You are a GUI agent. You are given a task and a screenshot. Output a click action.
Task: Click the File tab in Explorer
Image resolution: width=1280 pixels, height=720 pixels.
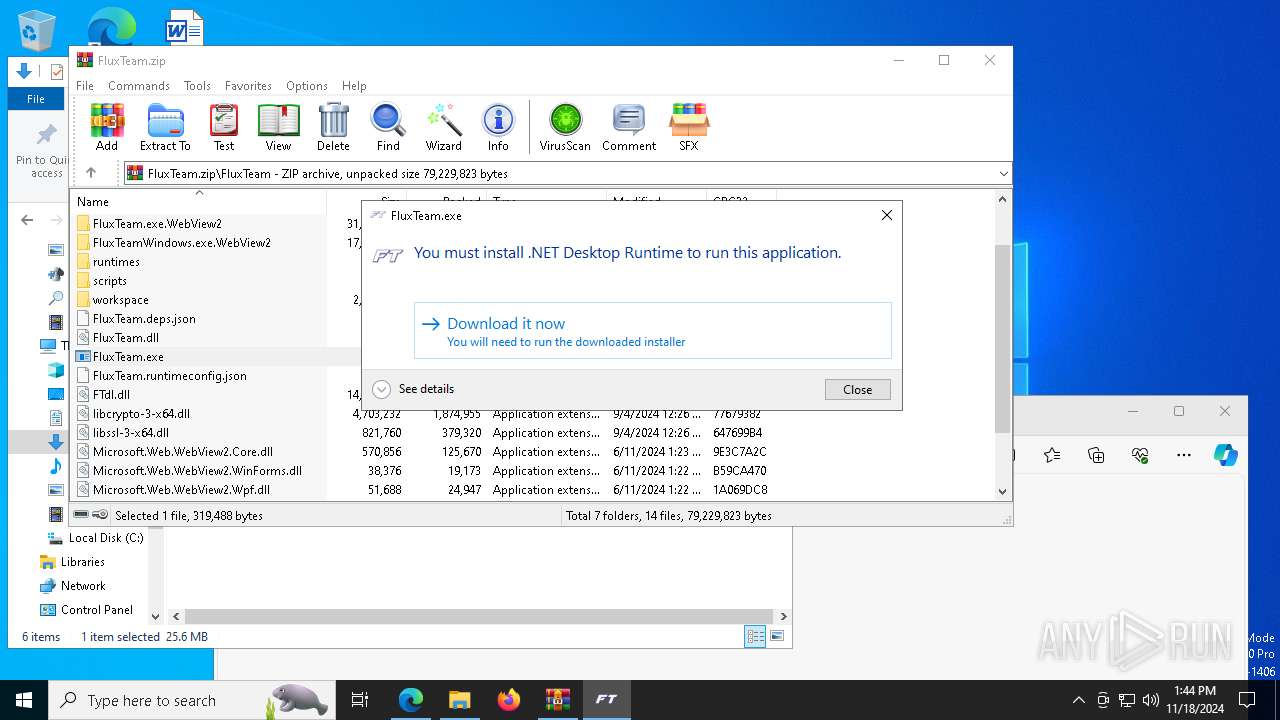(36, 99)
